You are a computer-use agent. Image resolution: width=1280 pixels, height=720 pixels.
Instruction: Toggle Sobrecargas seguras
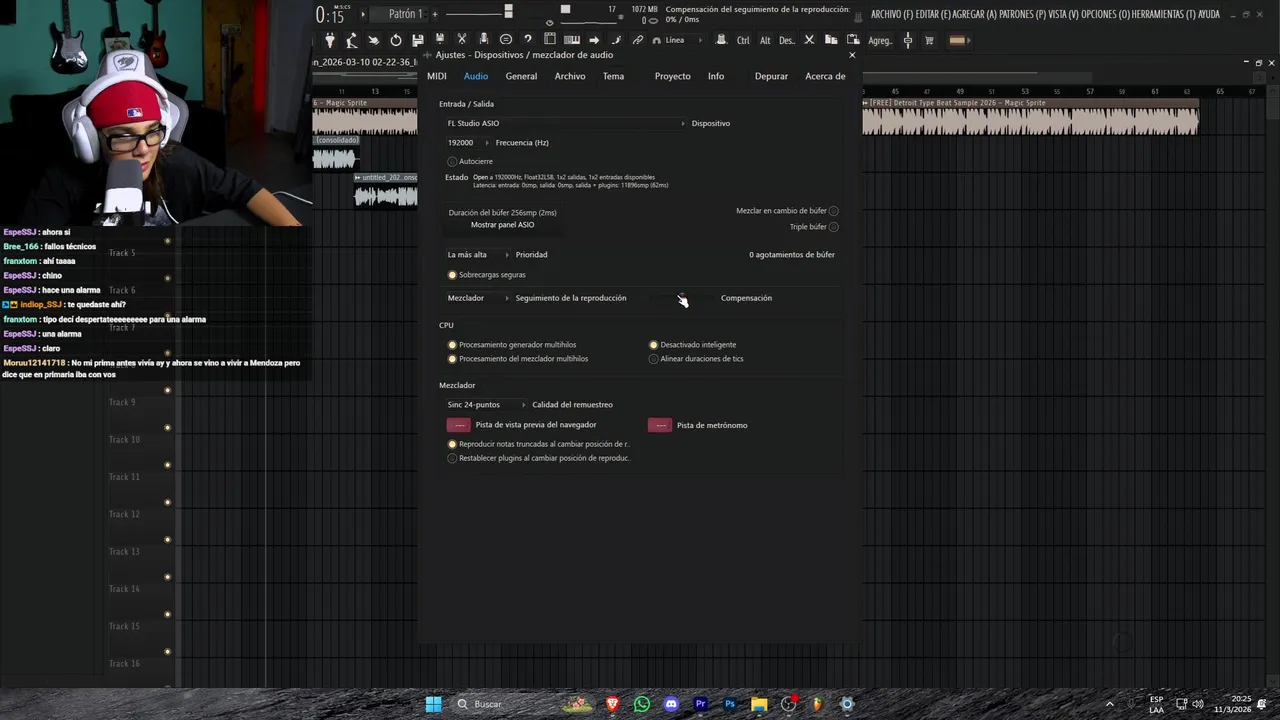pos(452,275)
